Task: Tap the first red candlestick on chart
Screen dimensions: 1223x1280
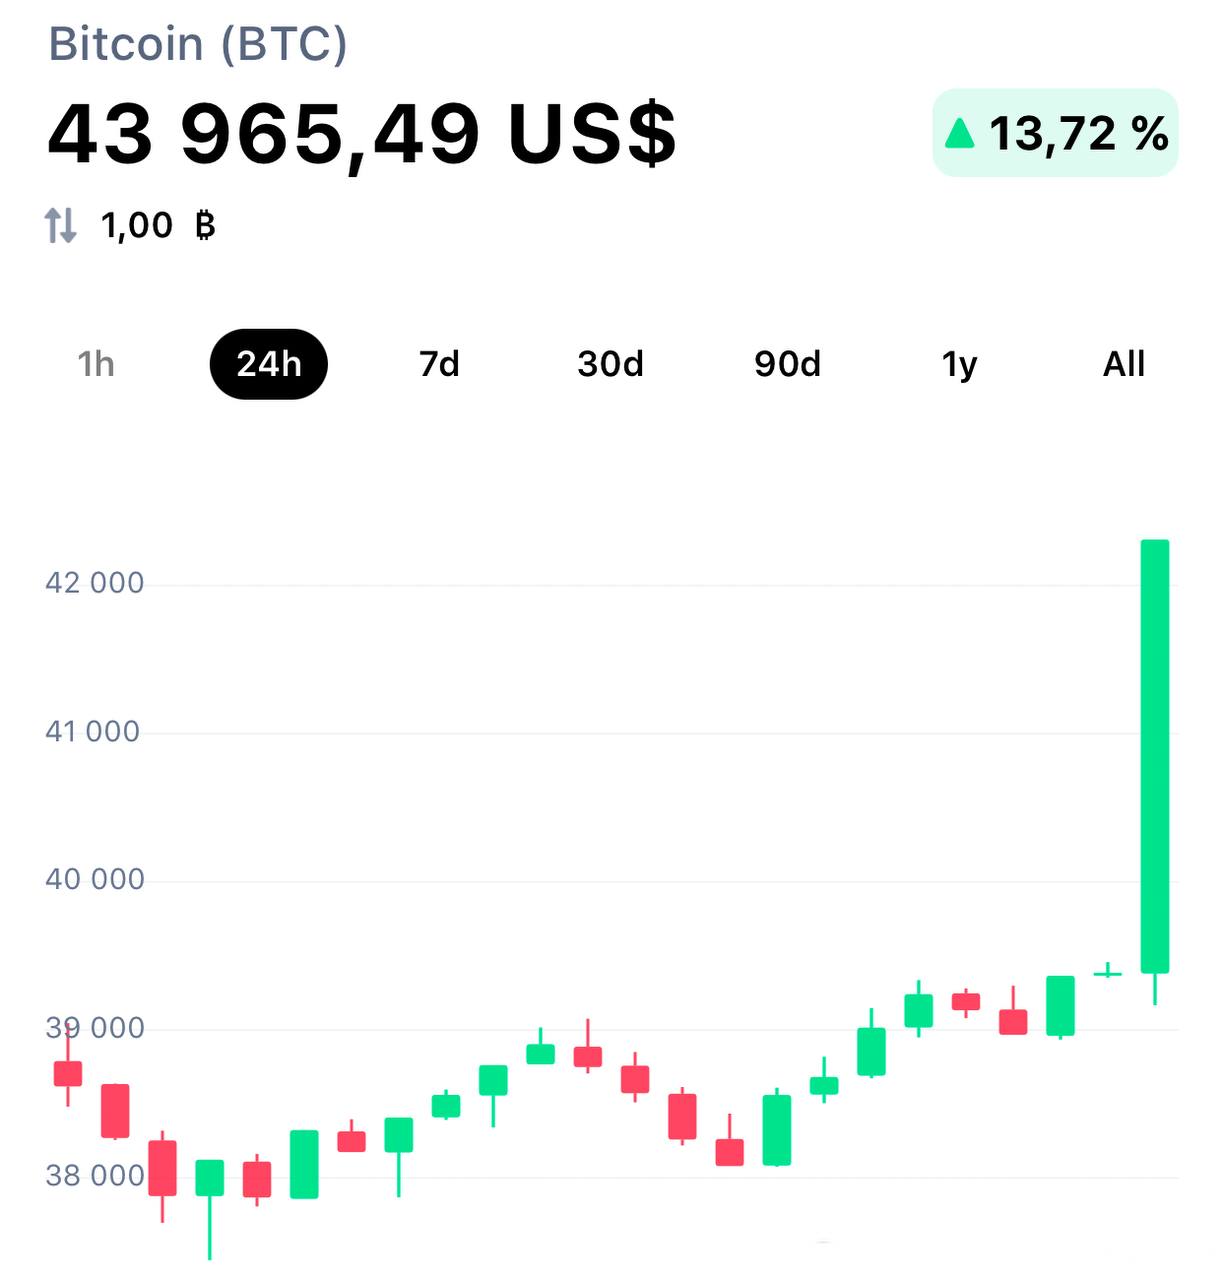Action: tap(68, 1073)
